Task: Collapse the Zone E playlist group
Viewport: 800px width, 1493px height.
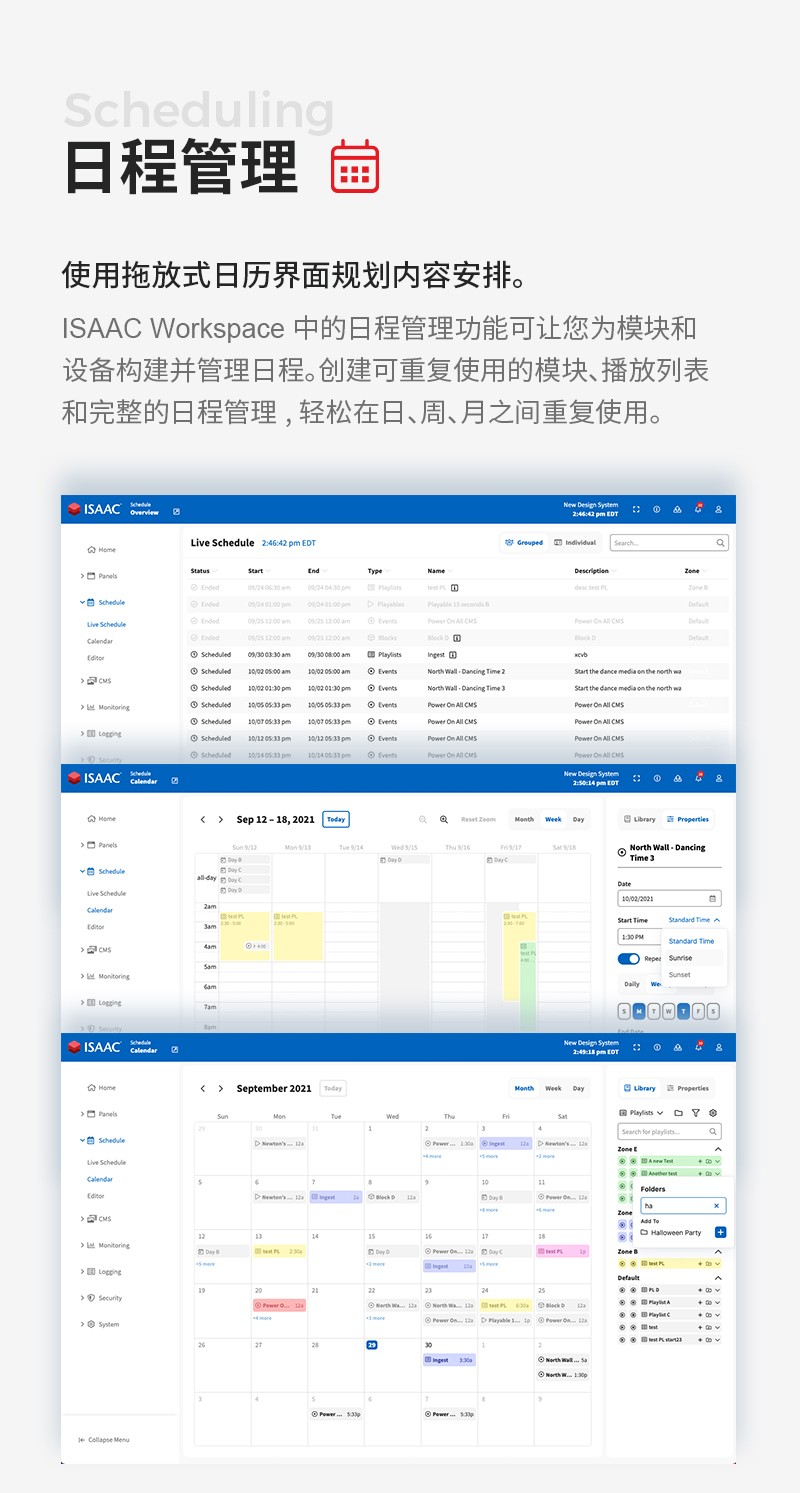Action: pyautogui.click(x=717, y=1149)
